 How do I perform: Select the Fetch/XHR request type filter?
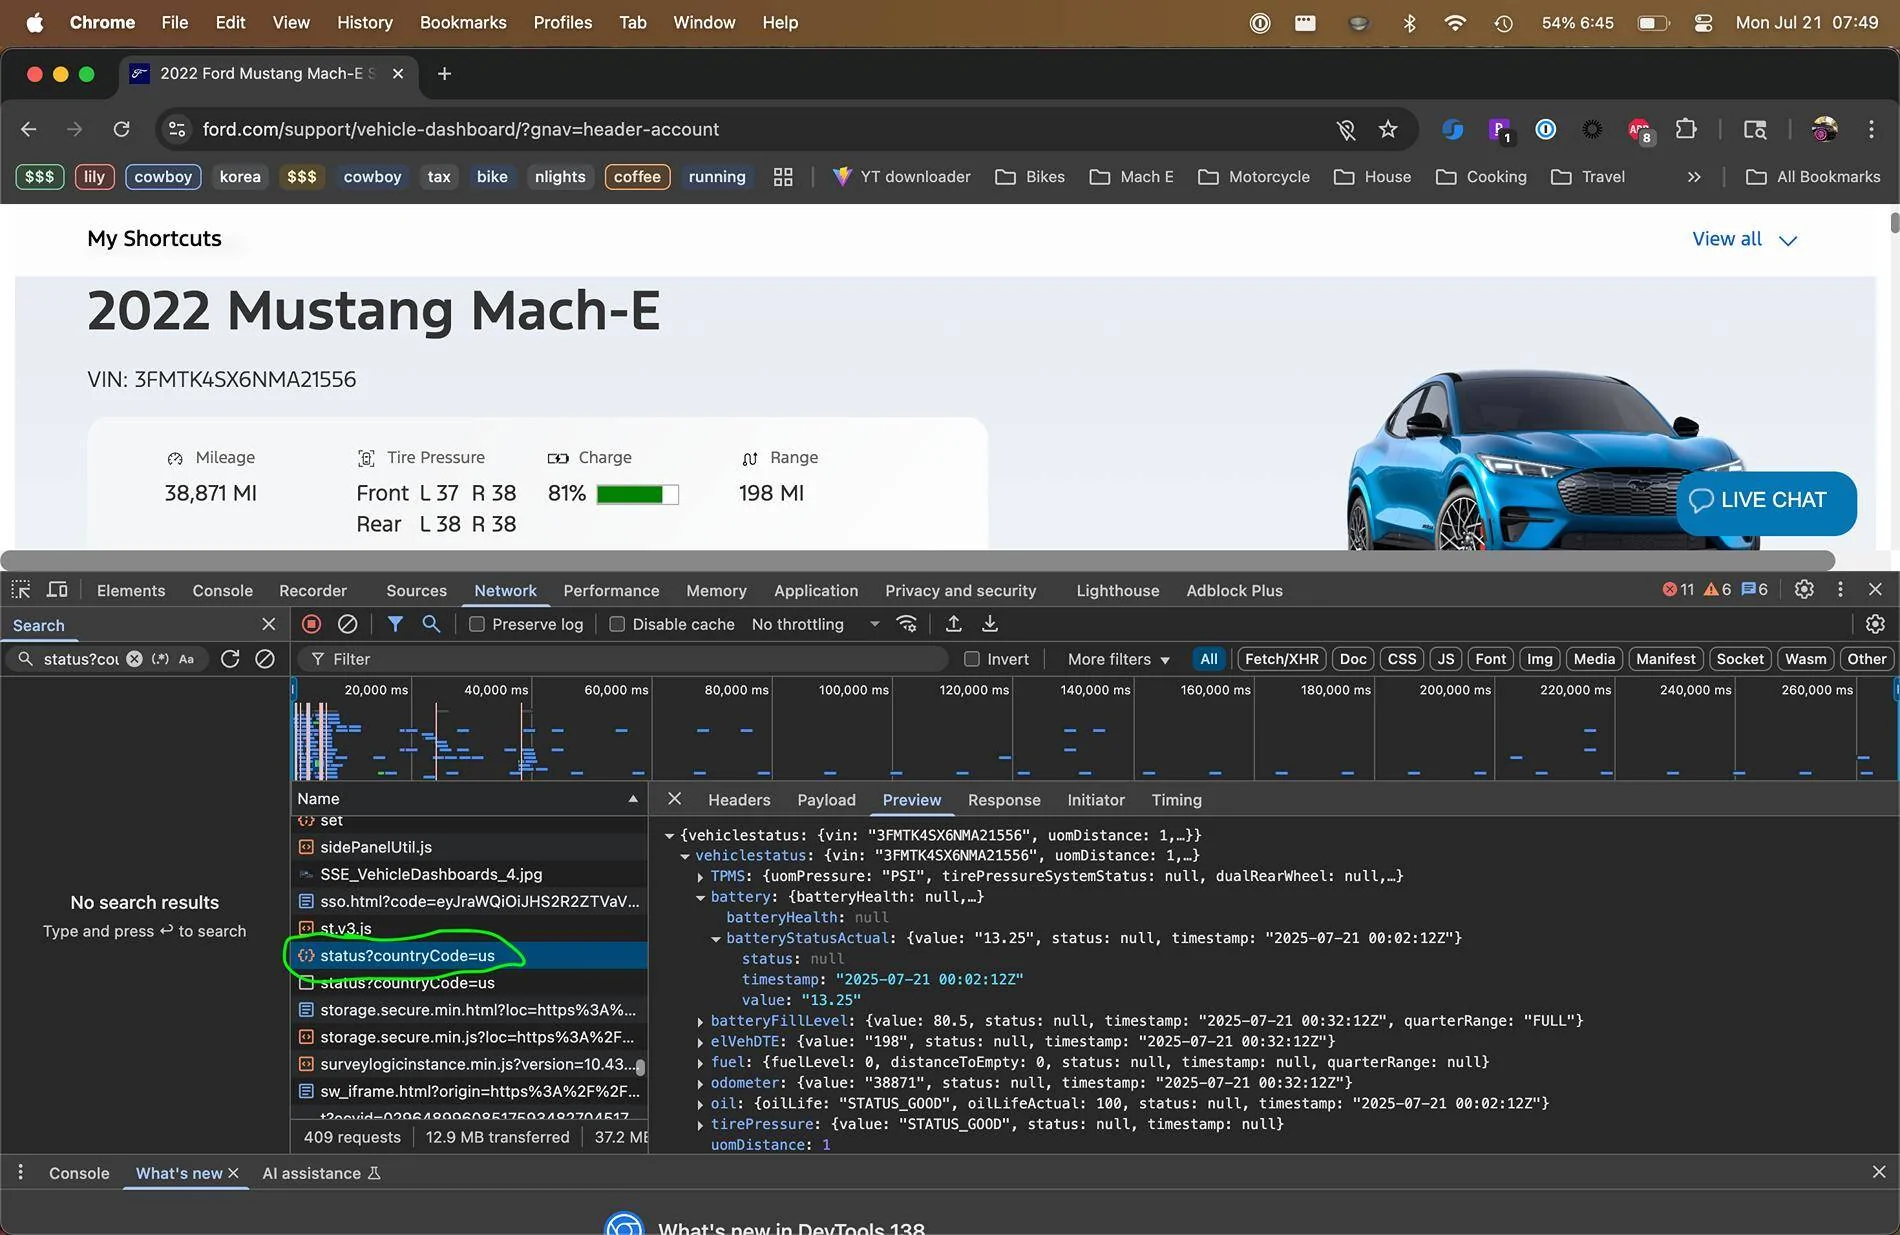pos(1281,659)
